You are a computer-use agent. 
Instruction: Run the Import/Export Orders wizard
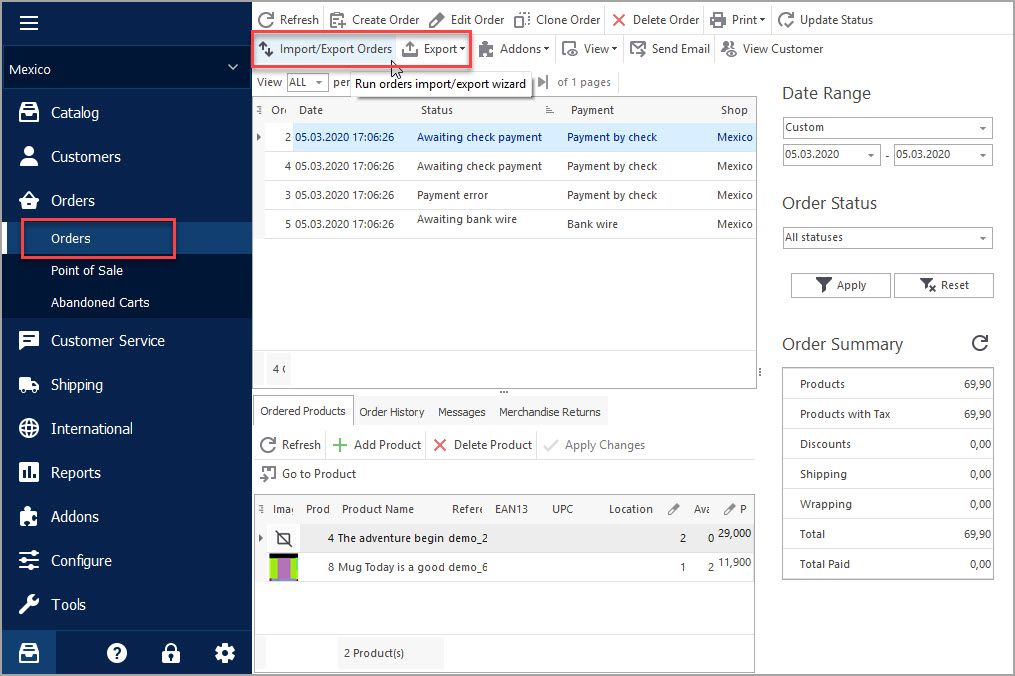click(x=325, y=49)
